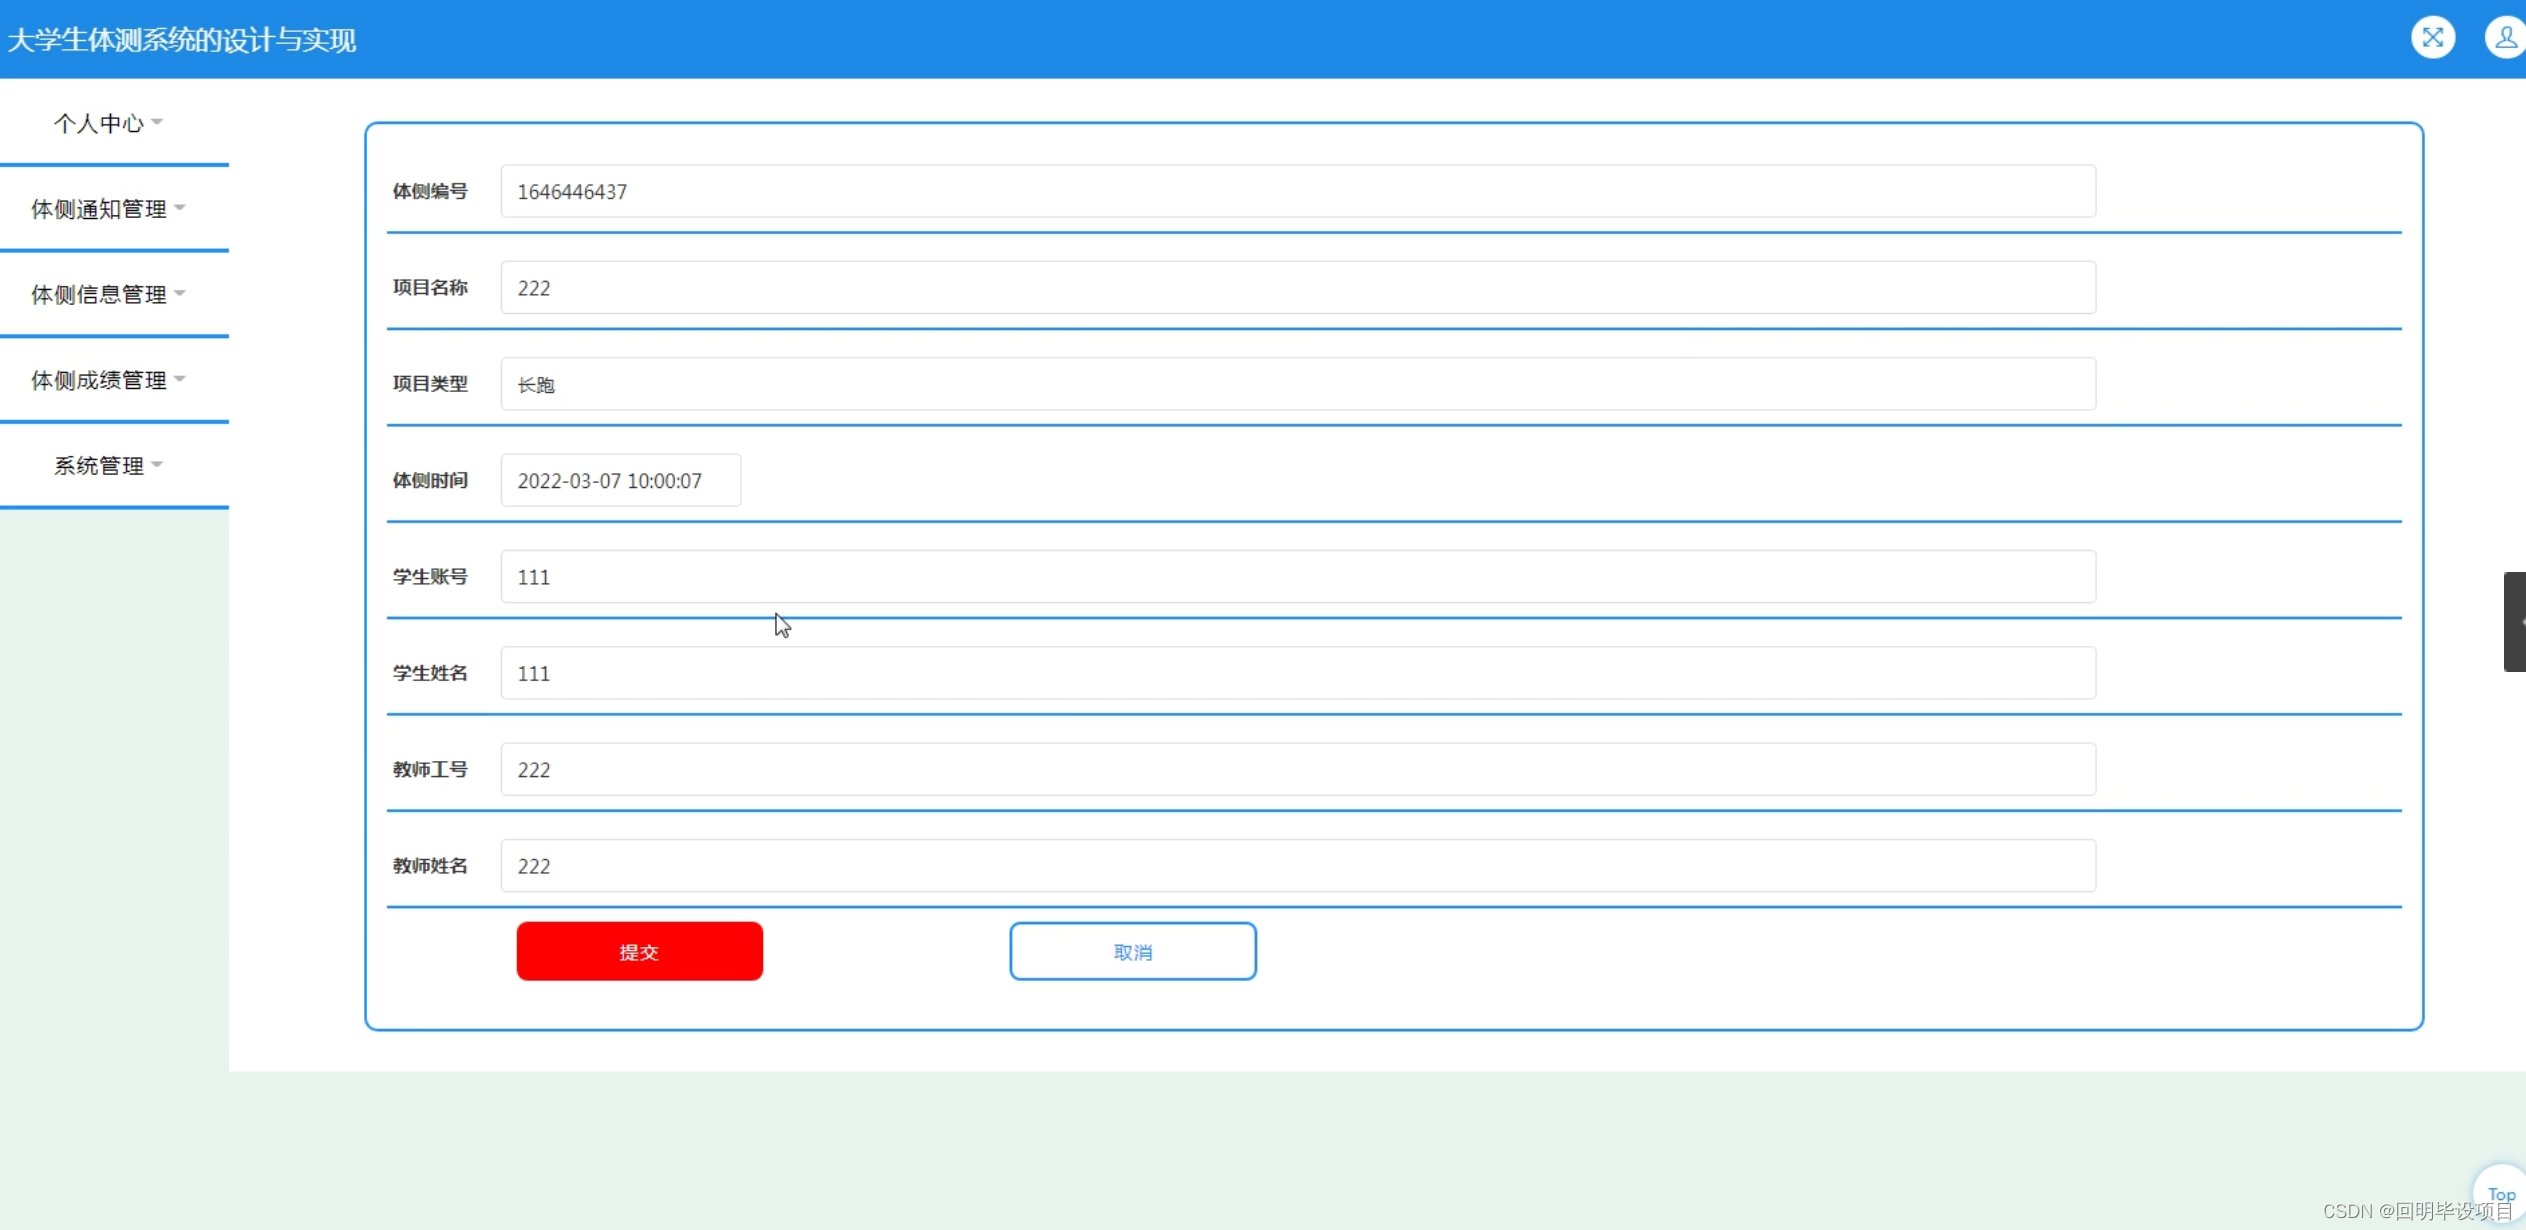Click the 体侧编号 input field

[x=1297, y=191]
